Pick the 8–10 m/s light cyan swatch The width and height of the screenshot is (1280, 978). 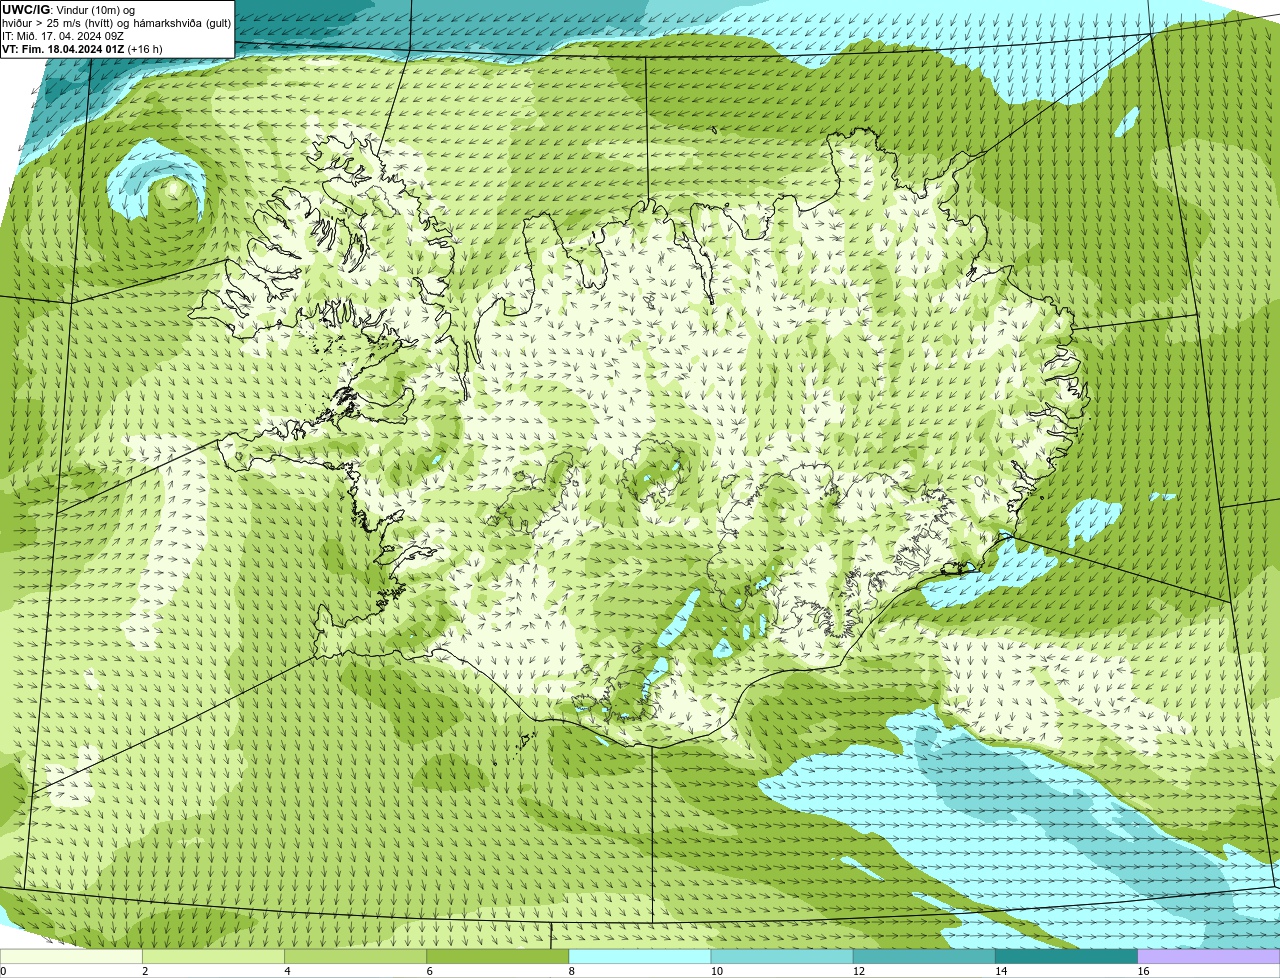pos(640,956)
